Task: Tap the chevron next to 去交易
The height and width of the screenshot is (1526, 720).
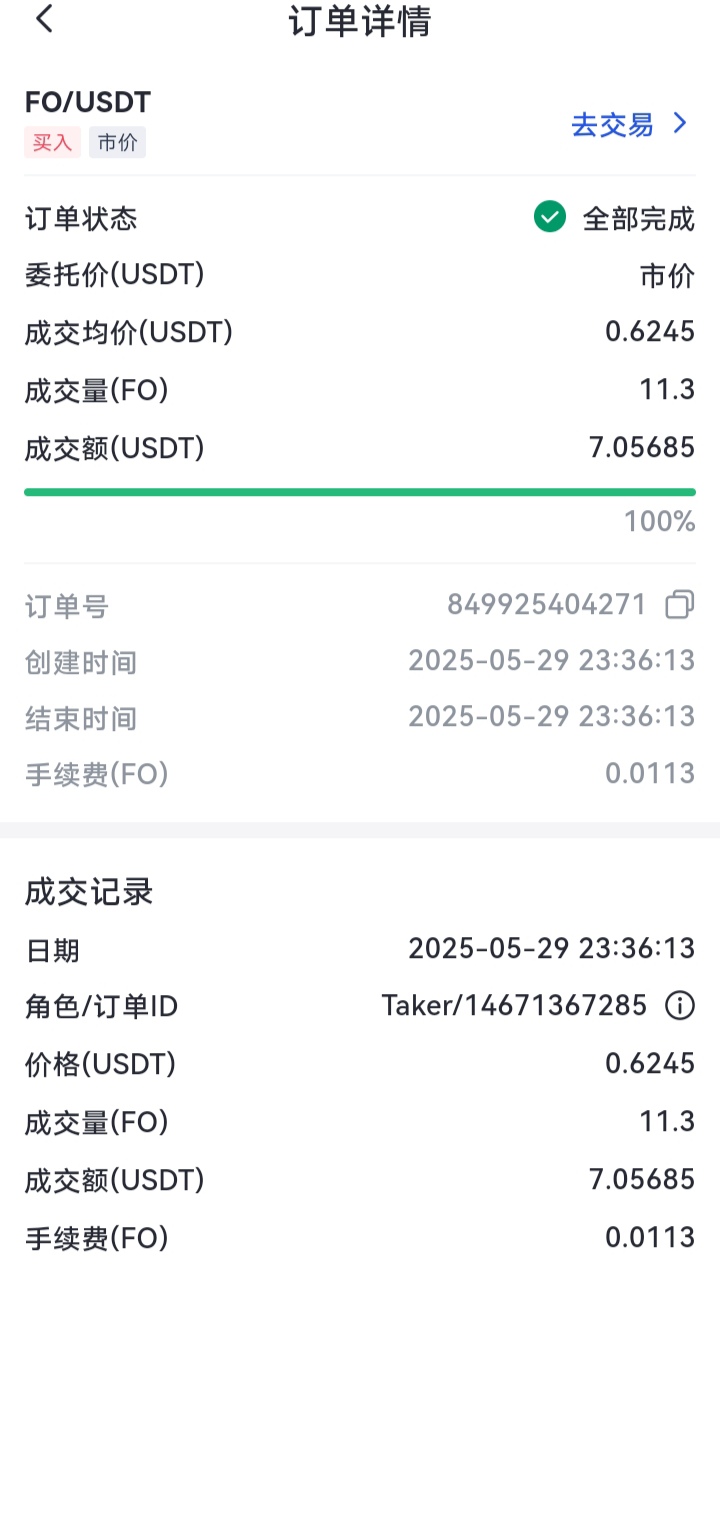Action: 681,123
